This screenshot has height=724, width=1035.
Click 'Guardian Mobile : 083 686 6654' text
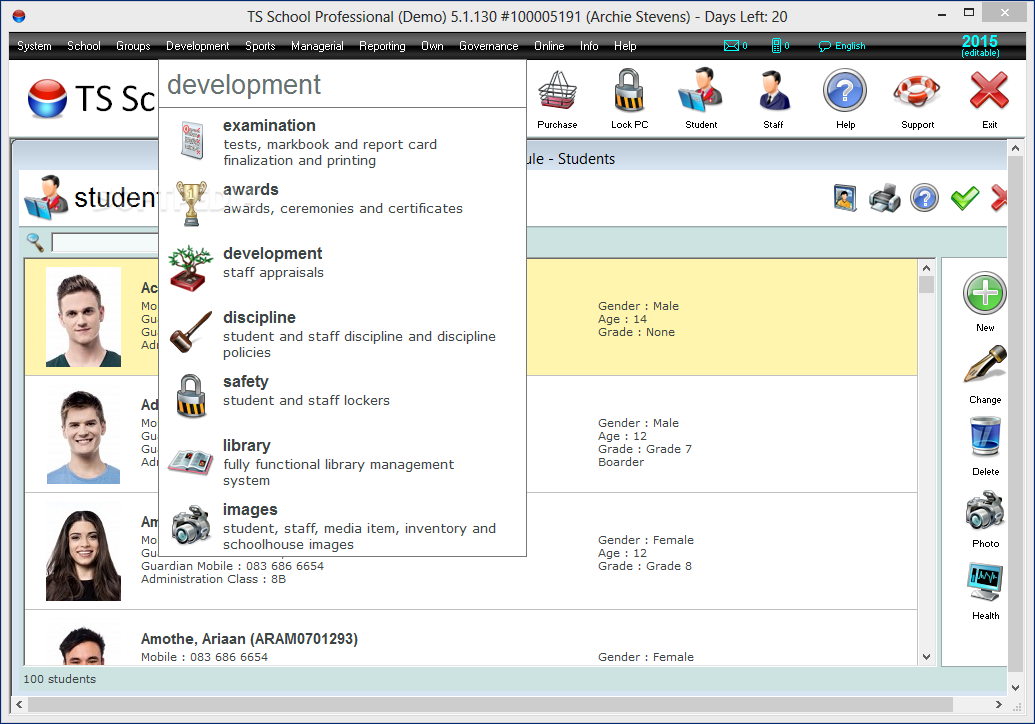tap(232, 566)
